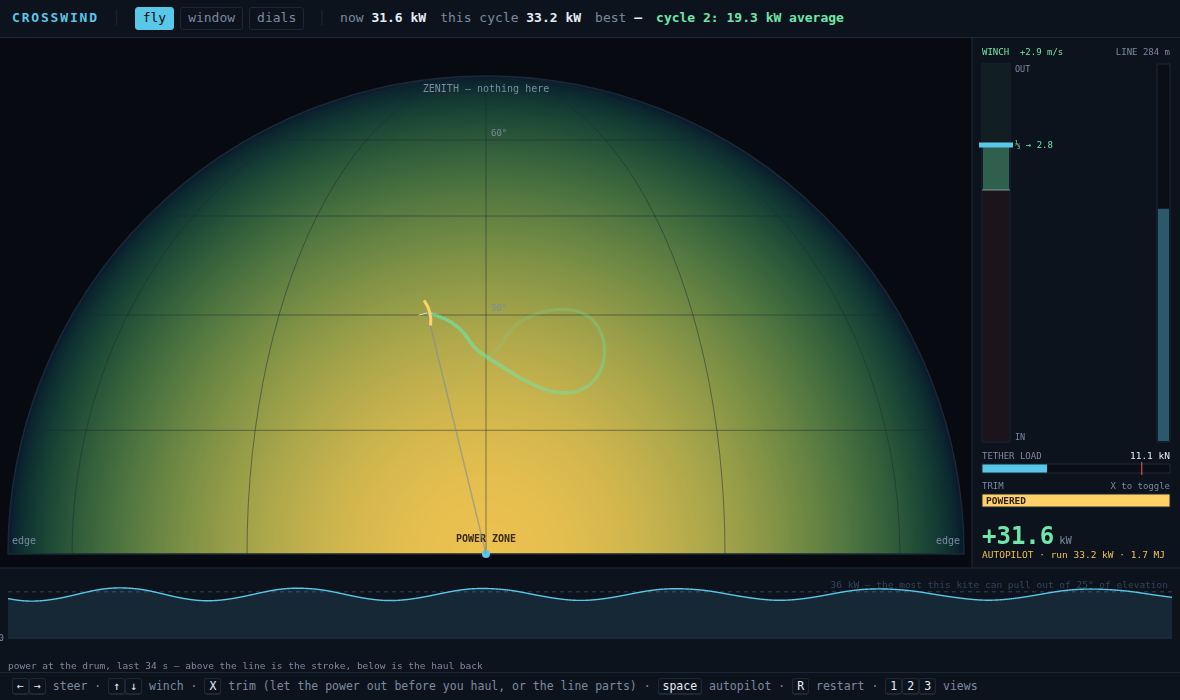Select the fly view tab
The width and height of the screenshot is (1180, 700).
154,18
